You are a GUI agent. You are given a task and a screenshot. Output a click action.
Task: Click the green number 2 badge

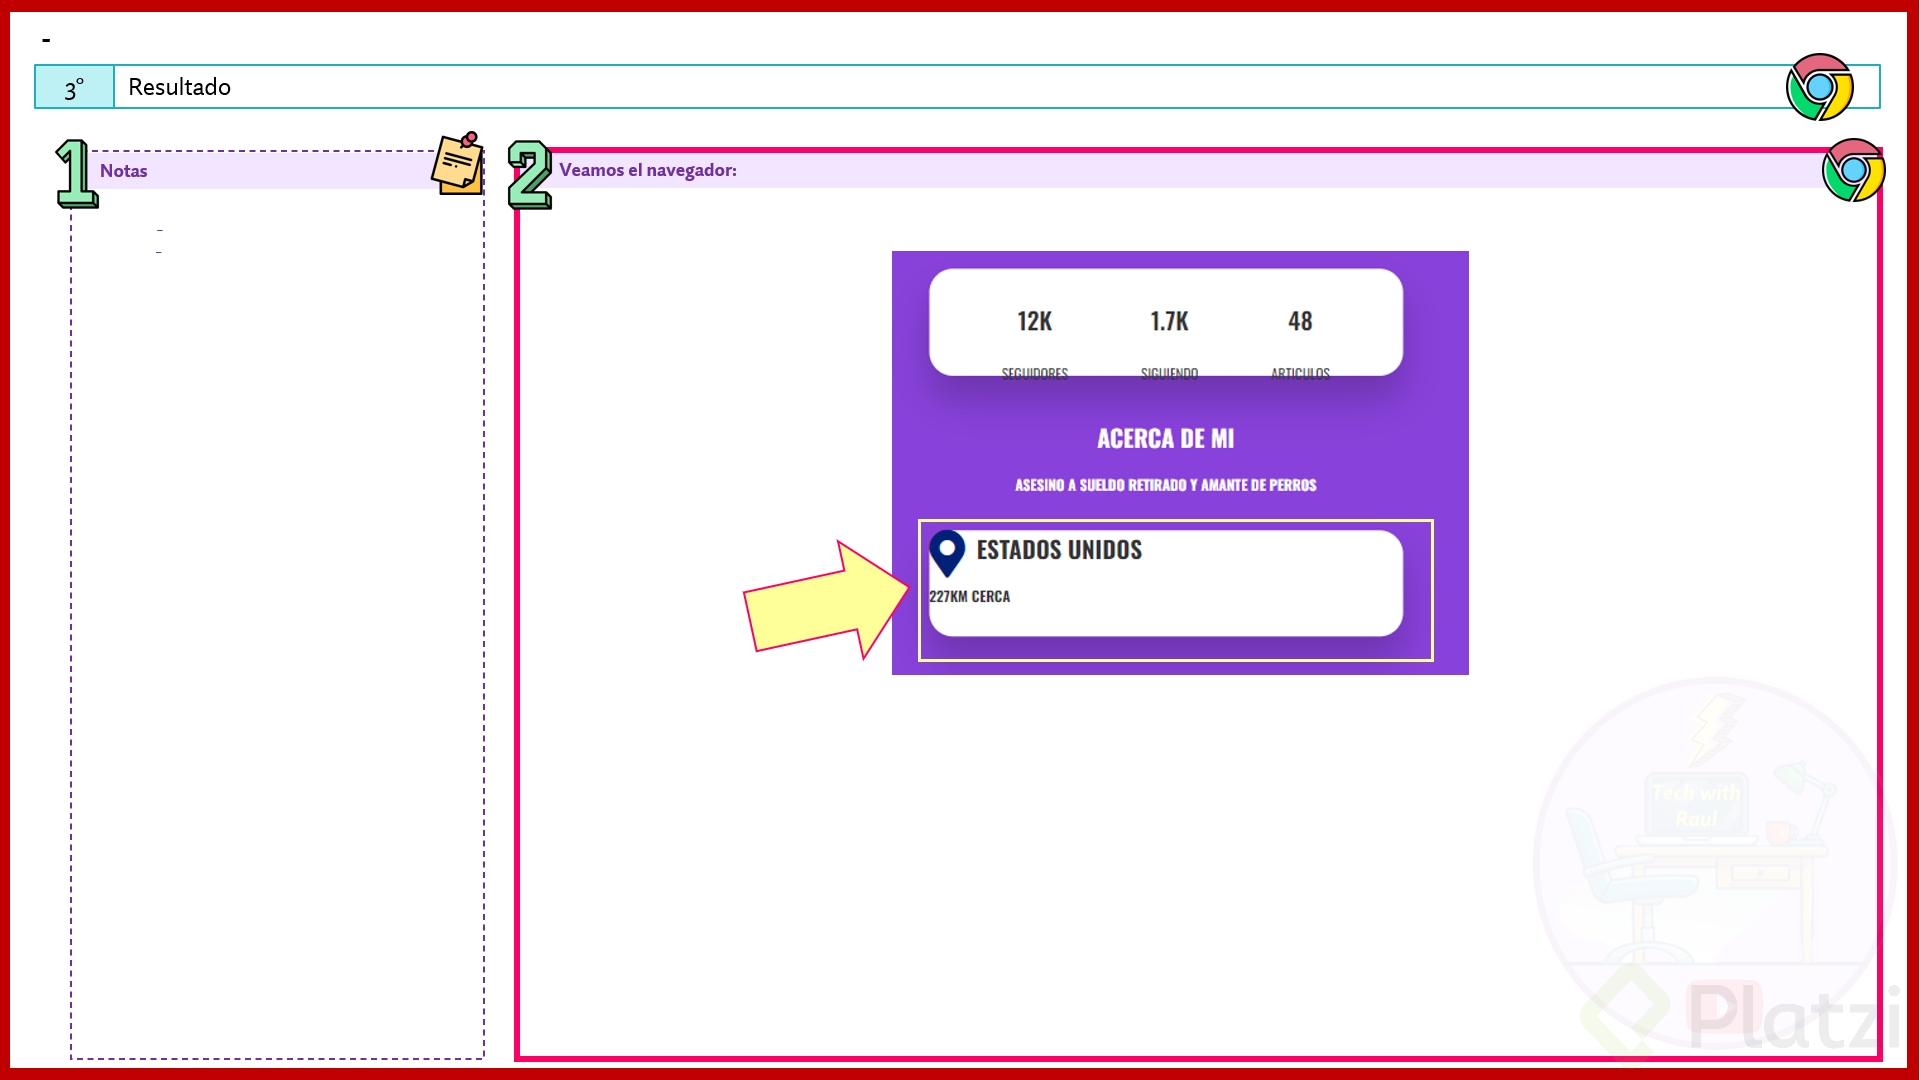529,174
